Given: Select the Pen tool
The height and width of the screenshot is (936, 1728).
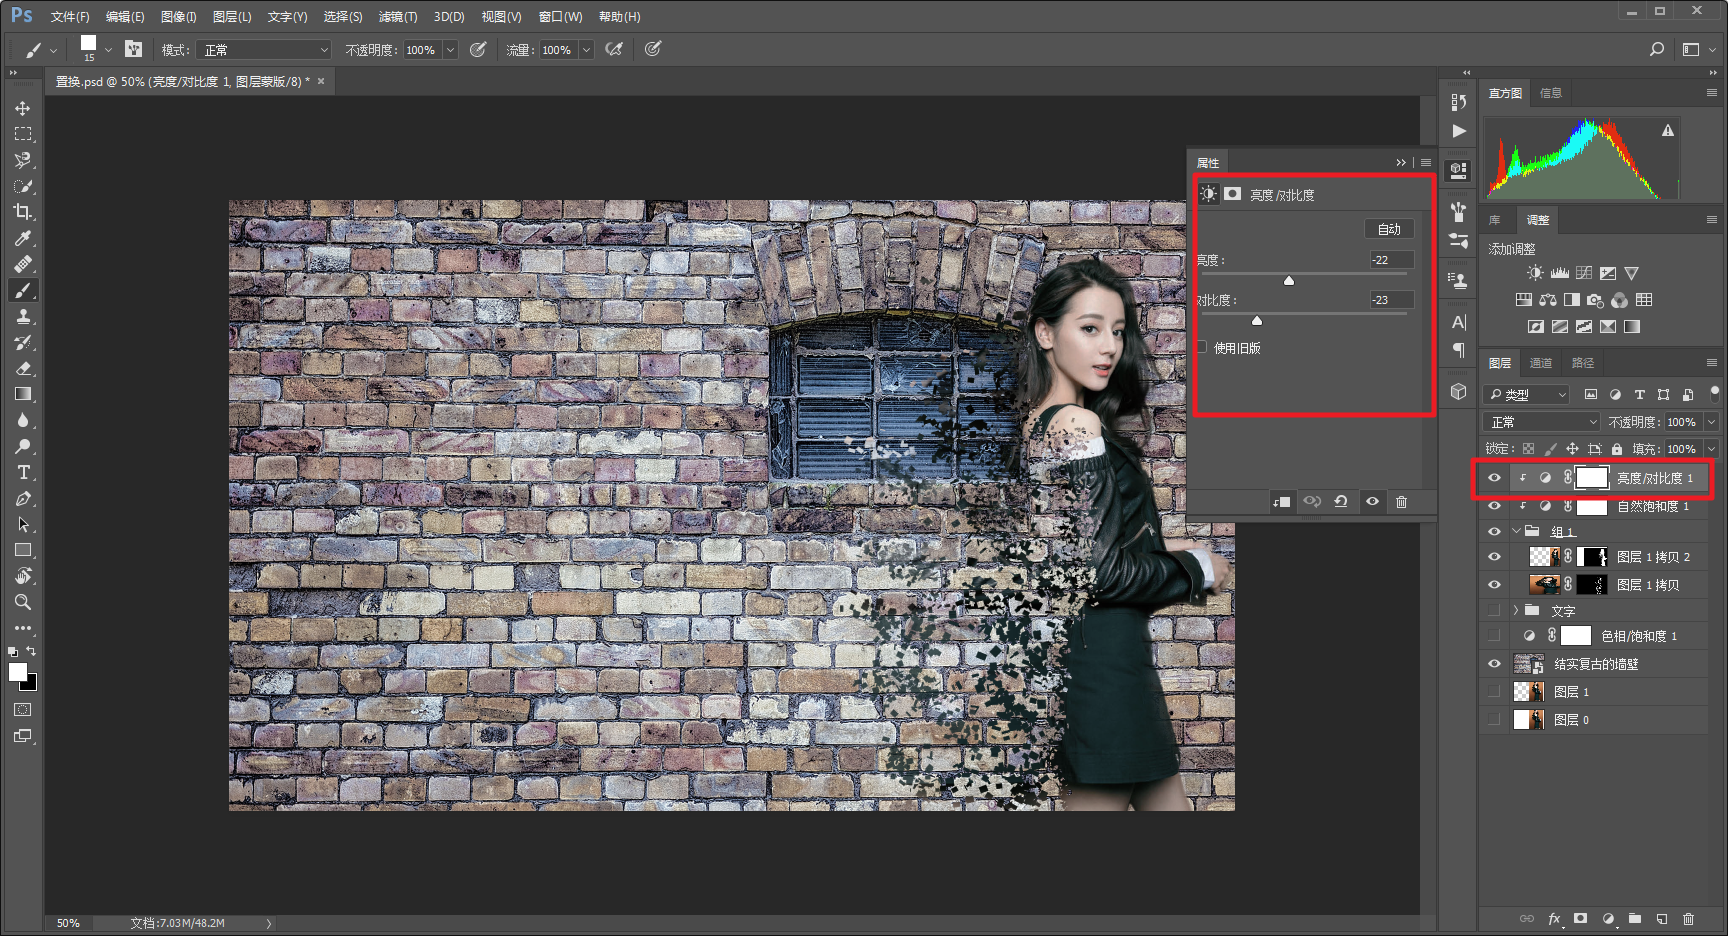Looking at the screenshot, I should tap(22, 498).
